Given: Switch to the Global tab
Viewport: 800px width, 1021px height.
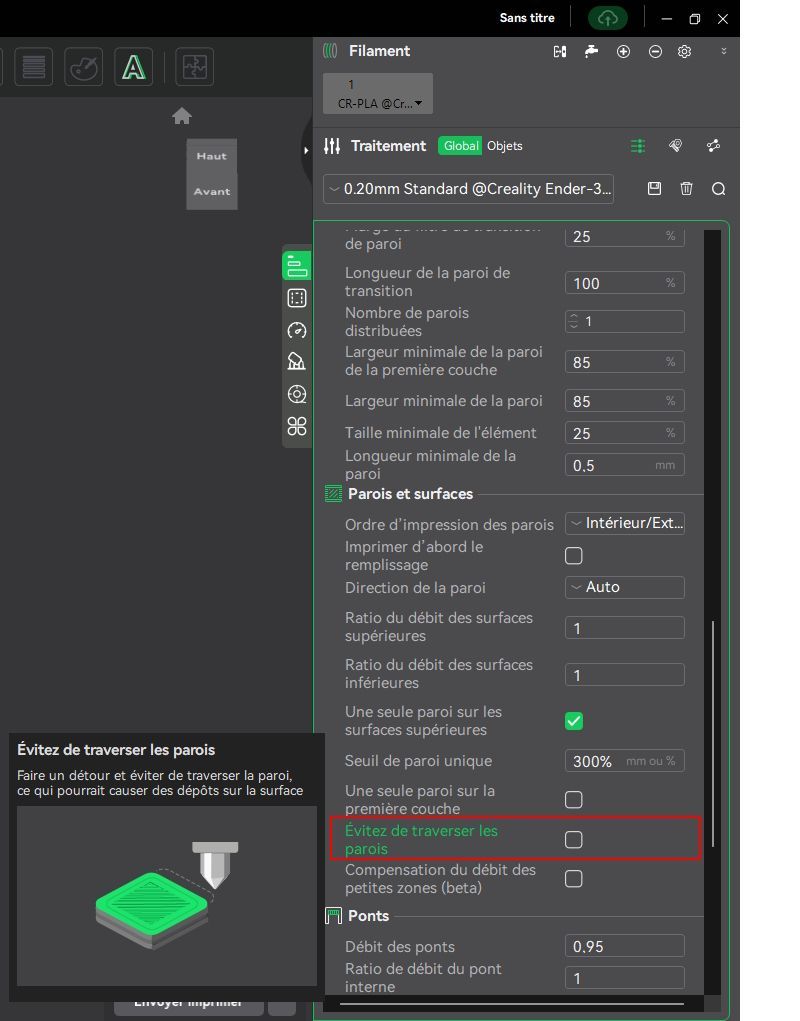Looking at the screenshot, I should [x=460, y=146].
